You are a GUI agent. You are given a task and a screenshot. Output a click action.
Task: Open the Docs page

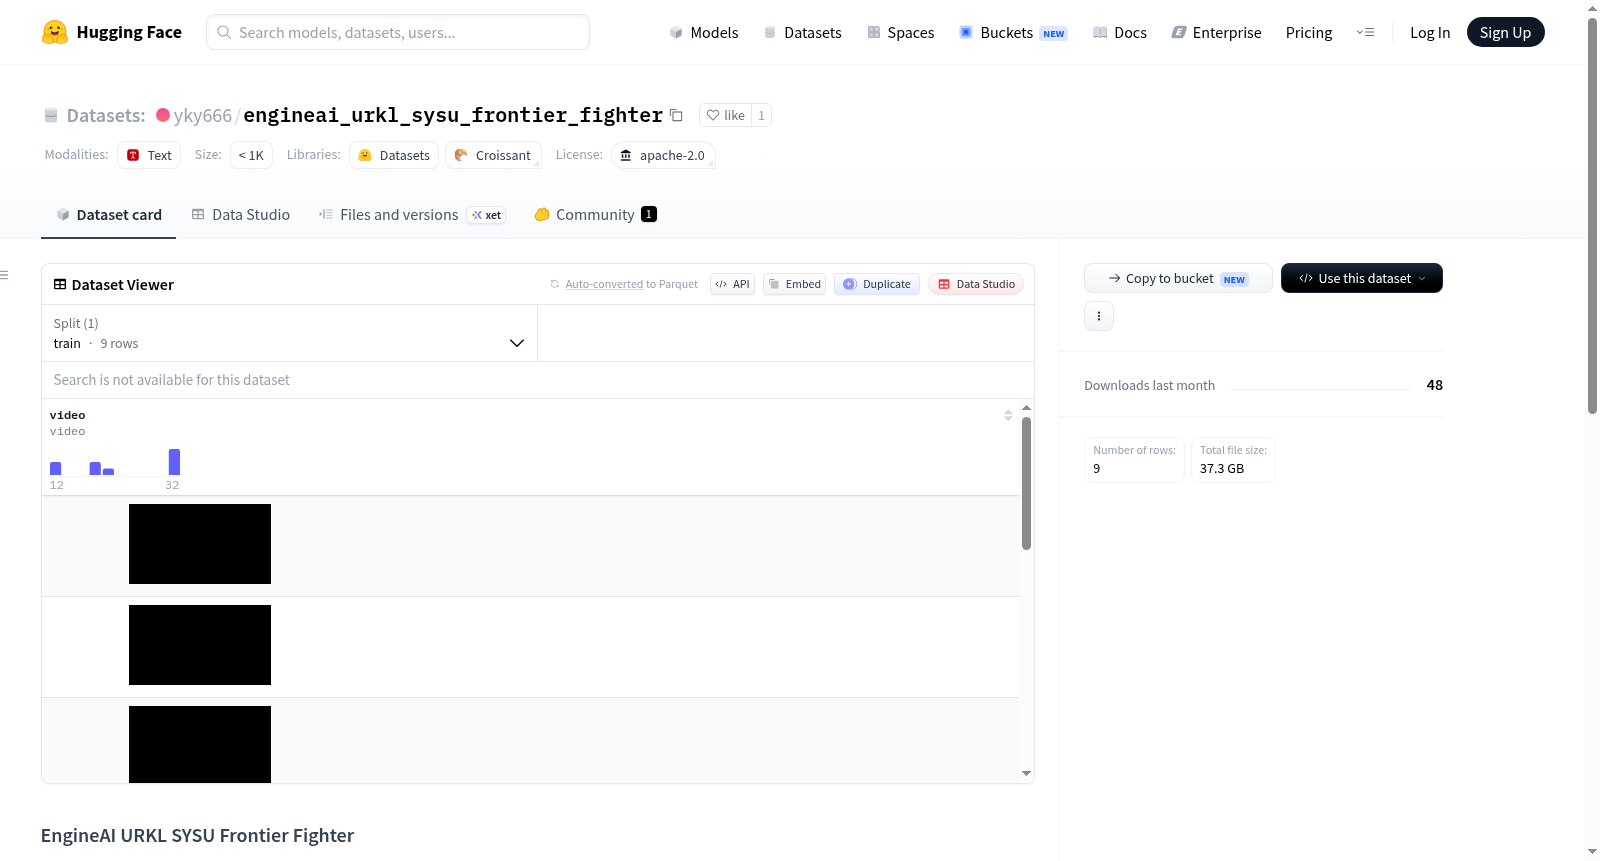1120,32
